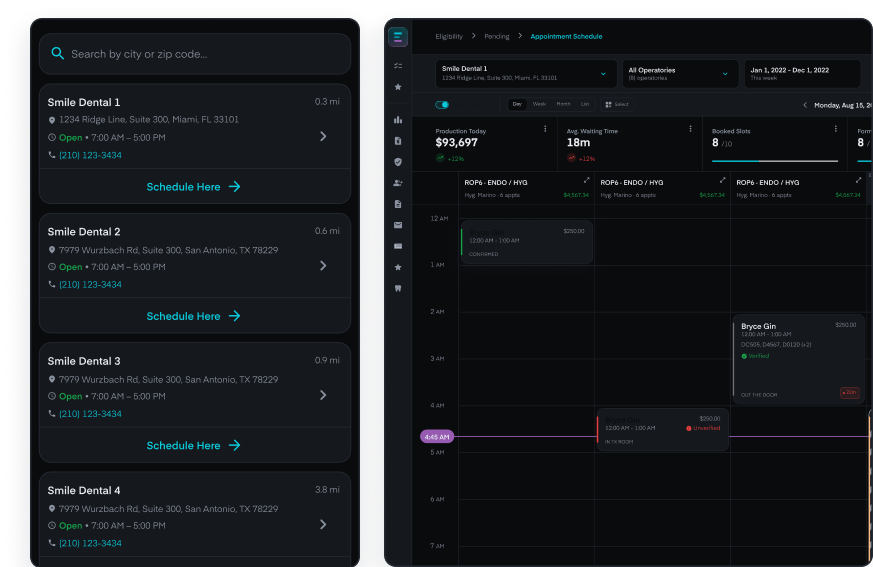Open the shield checkmark icon

398,162
